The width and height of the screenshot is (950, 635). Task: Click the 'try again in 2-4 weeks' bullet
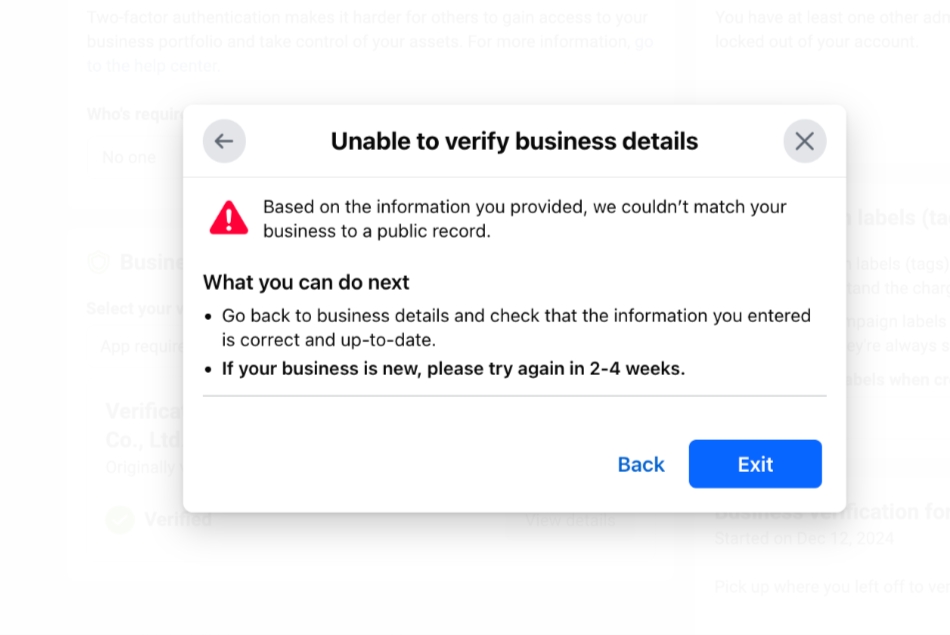(x=453, y=368)
